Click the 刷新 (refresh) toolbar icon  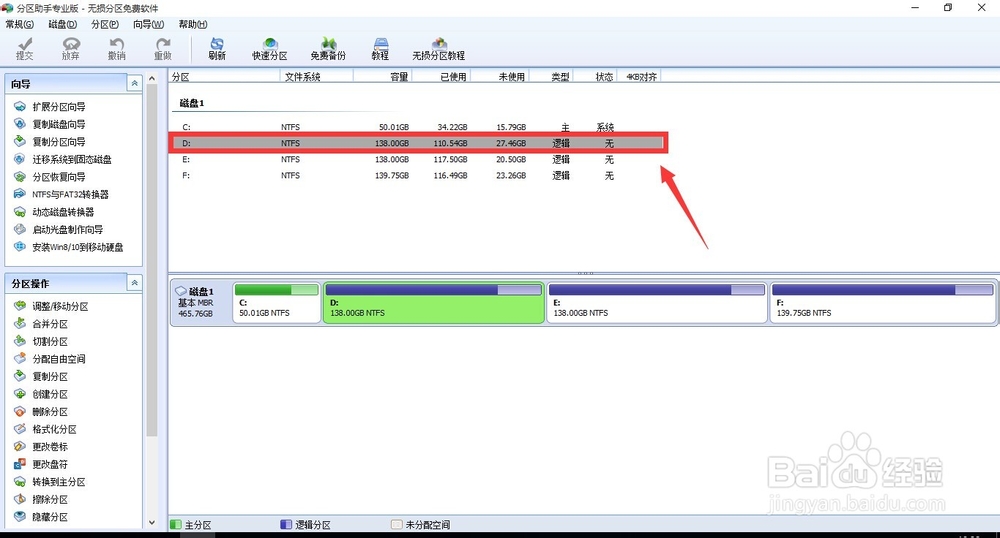[x=217, y=48]
